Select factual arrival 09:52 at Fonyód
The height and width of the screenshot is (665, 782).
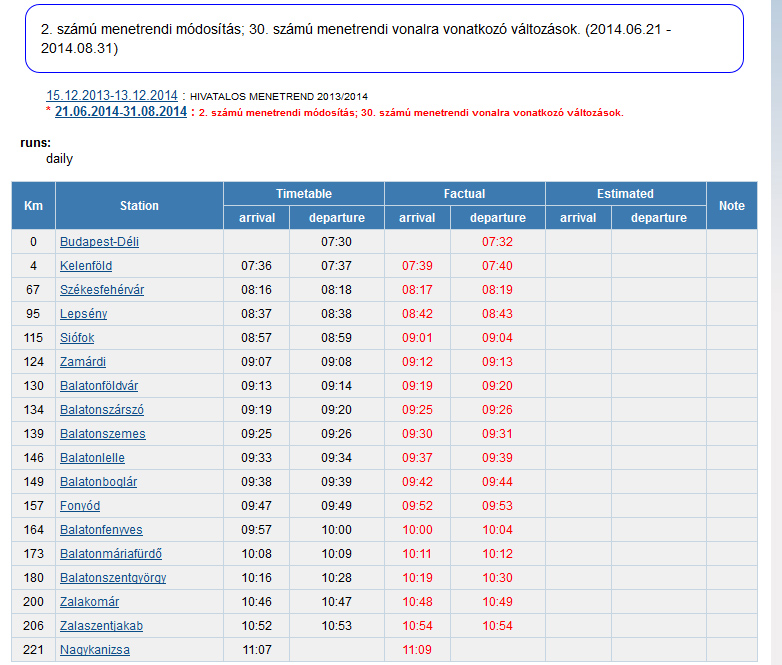click(x=417, y=506)
